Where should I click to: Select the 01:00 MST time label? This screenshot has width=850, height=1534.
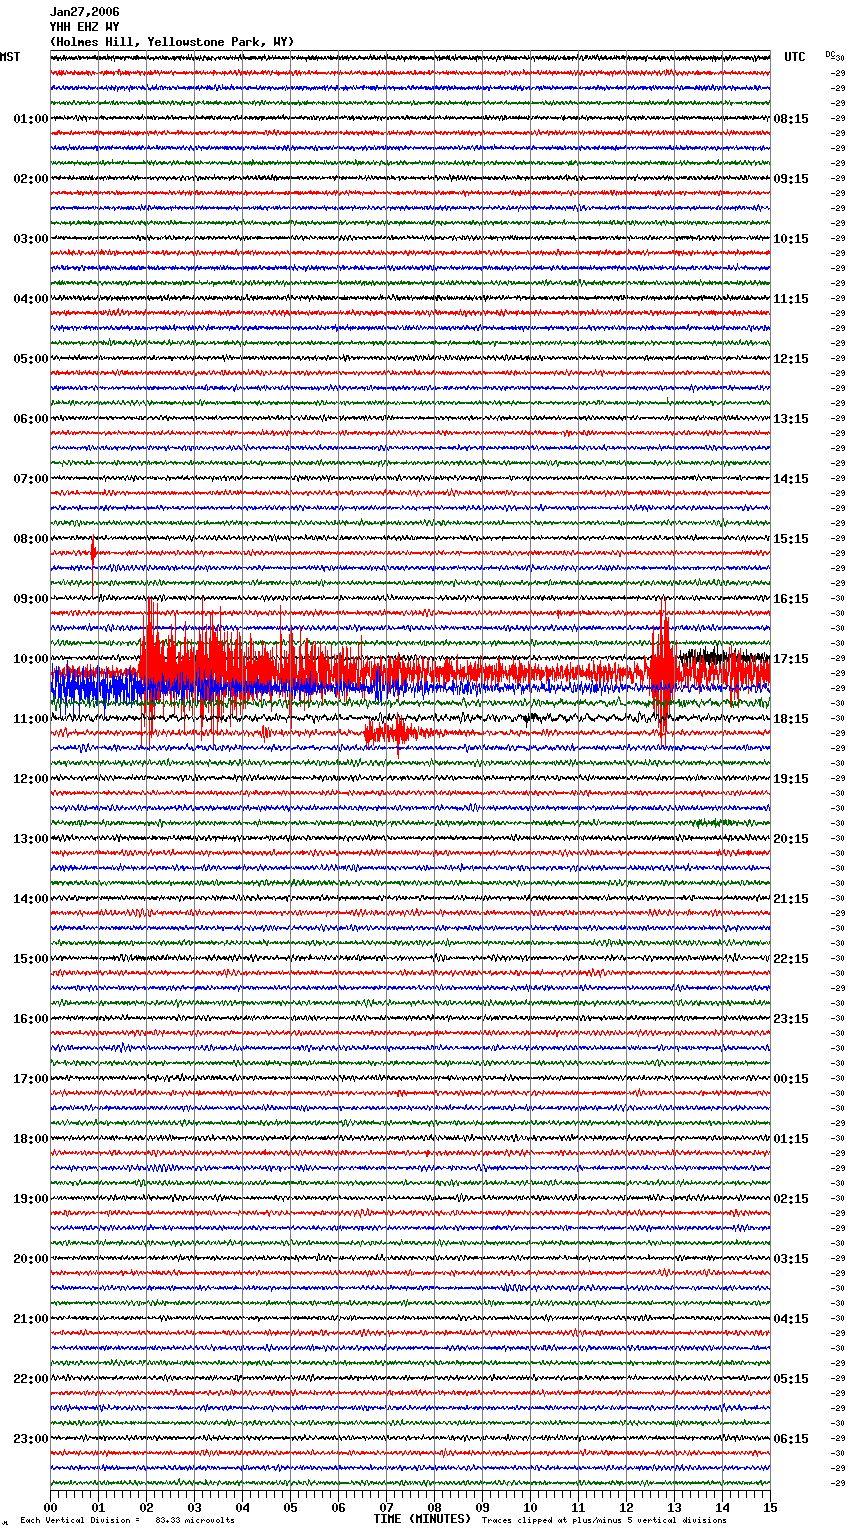click(x=30, y=119)
